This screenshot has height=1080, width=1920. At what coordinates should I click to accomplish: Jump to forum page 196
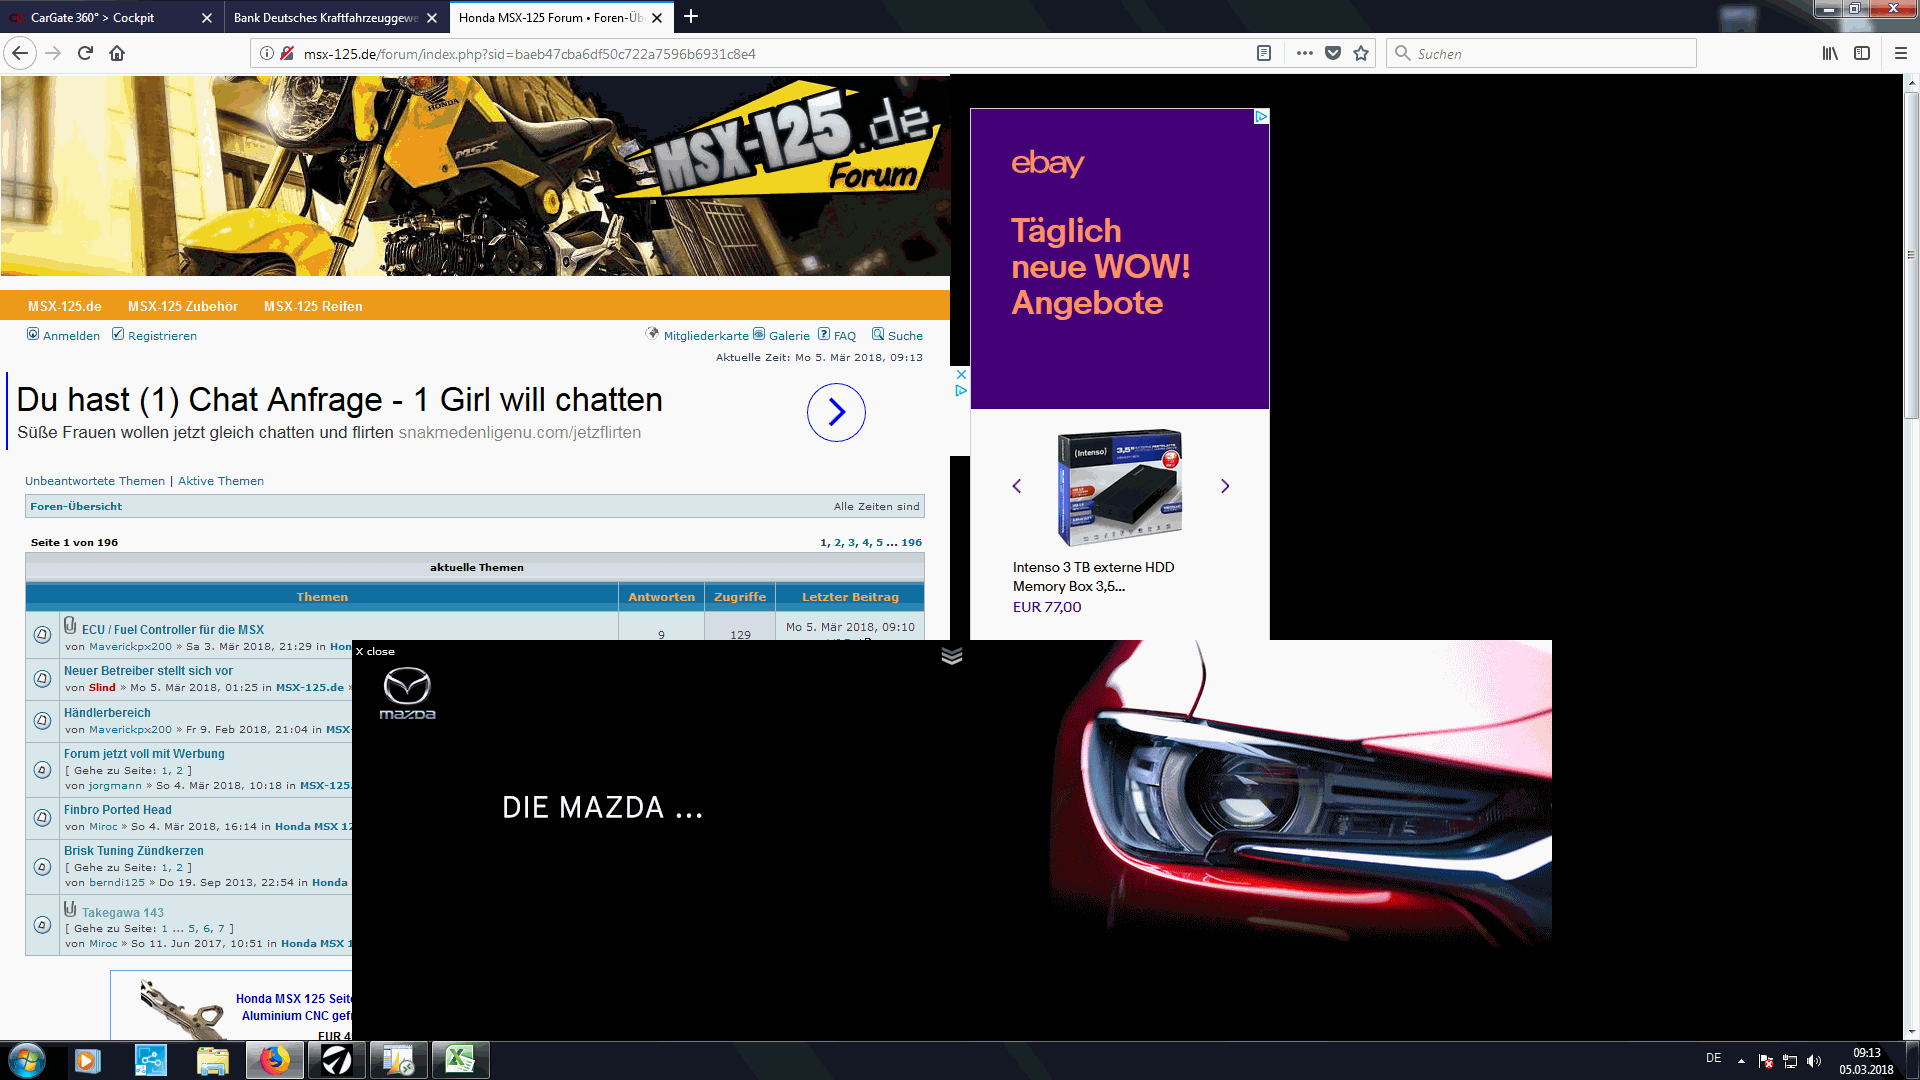[x=911, y=543]
